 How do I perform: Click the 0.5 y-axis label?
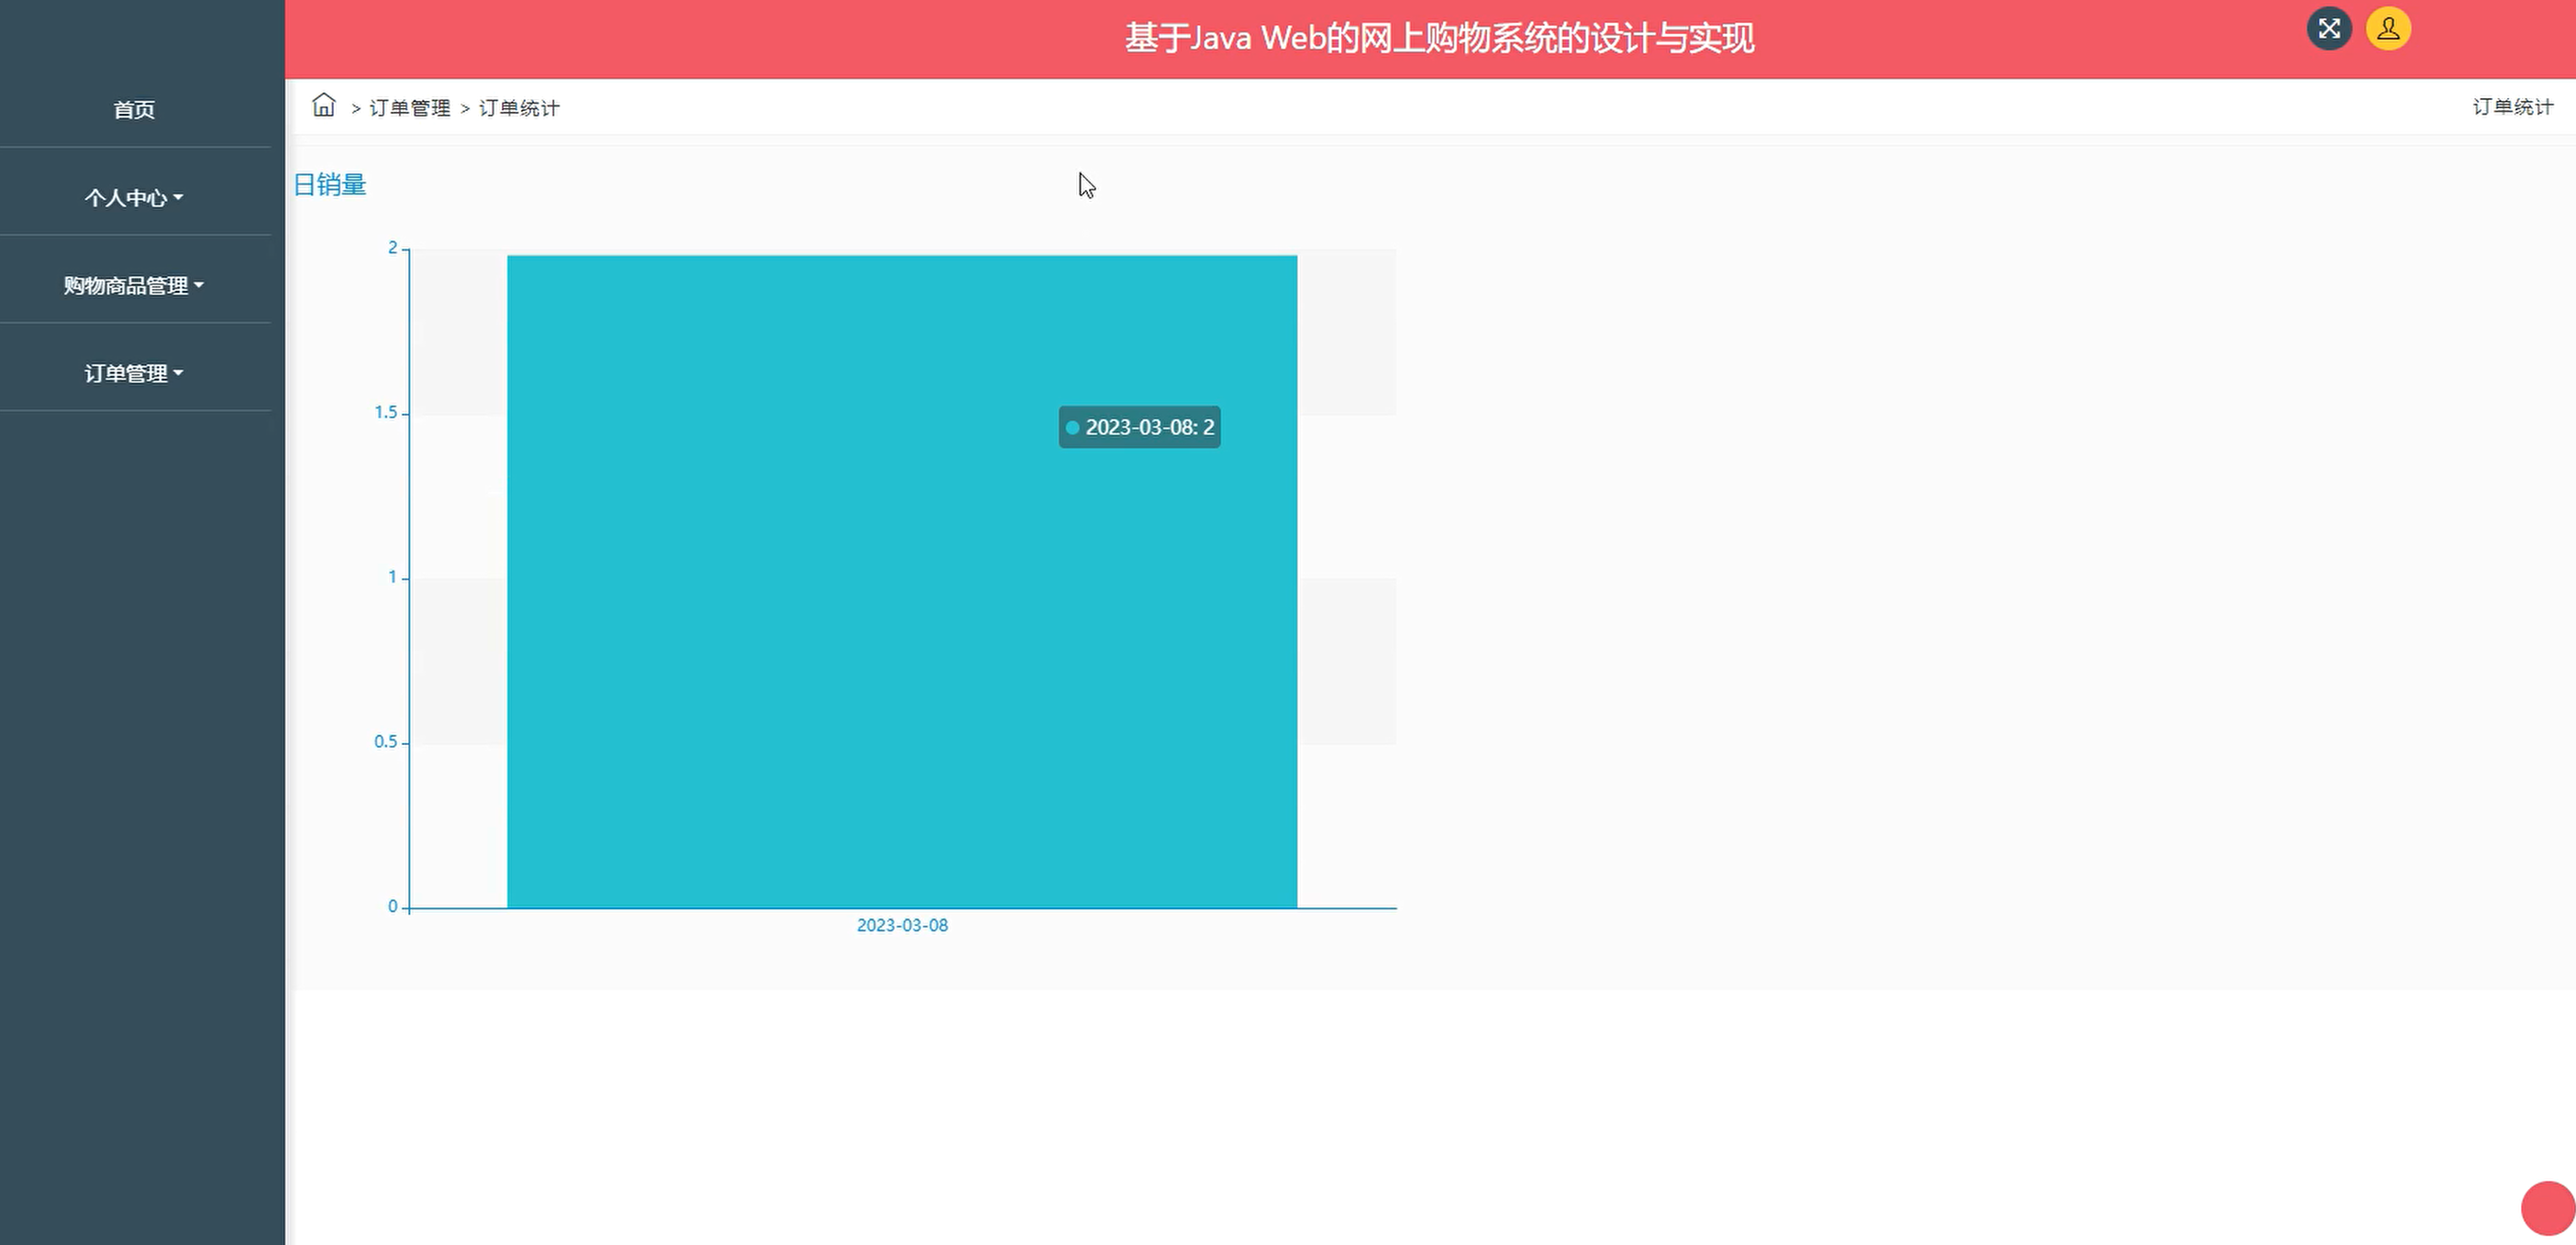pyautogui.click(x=385, y=741)
